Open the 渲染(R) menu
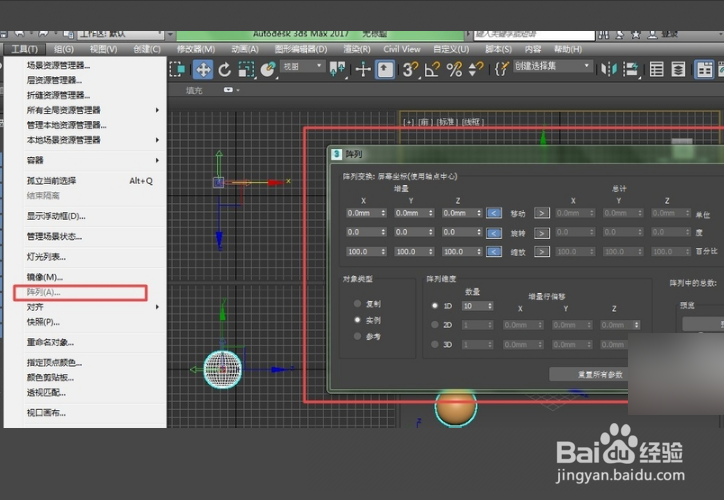724x500 pixels. [356, 49]
